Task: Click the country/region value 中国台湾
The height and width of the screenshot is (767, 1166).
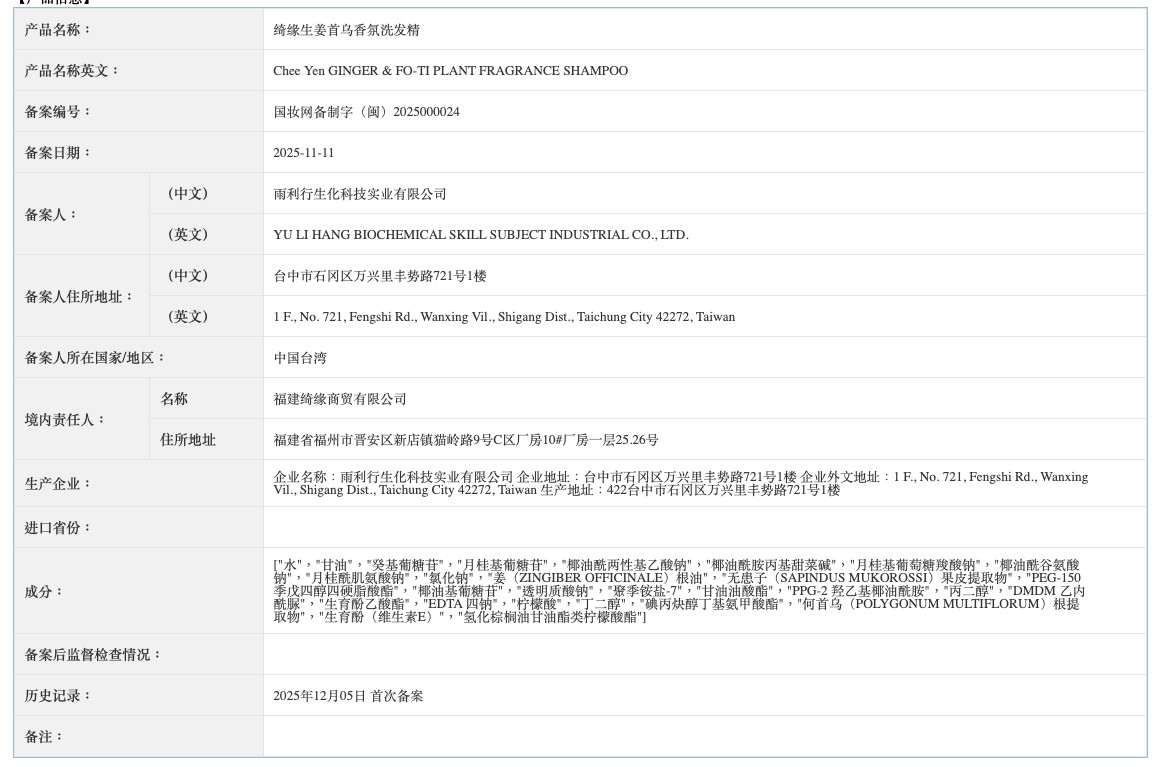Action: pyautogui.click(x=300, y=358)
